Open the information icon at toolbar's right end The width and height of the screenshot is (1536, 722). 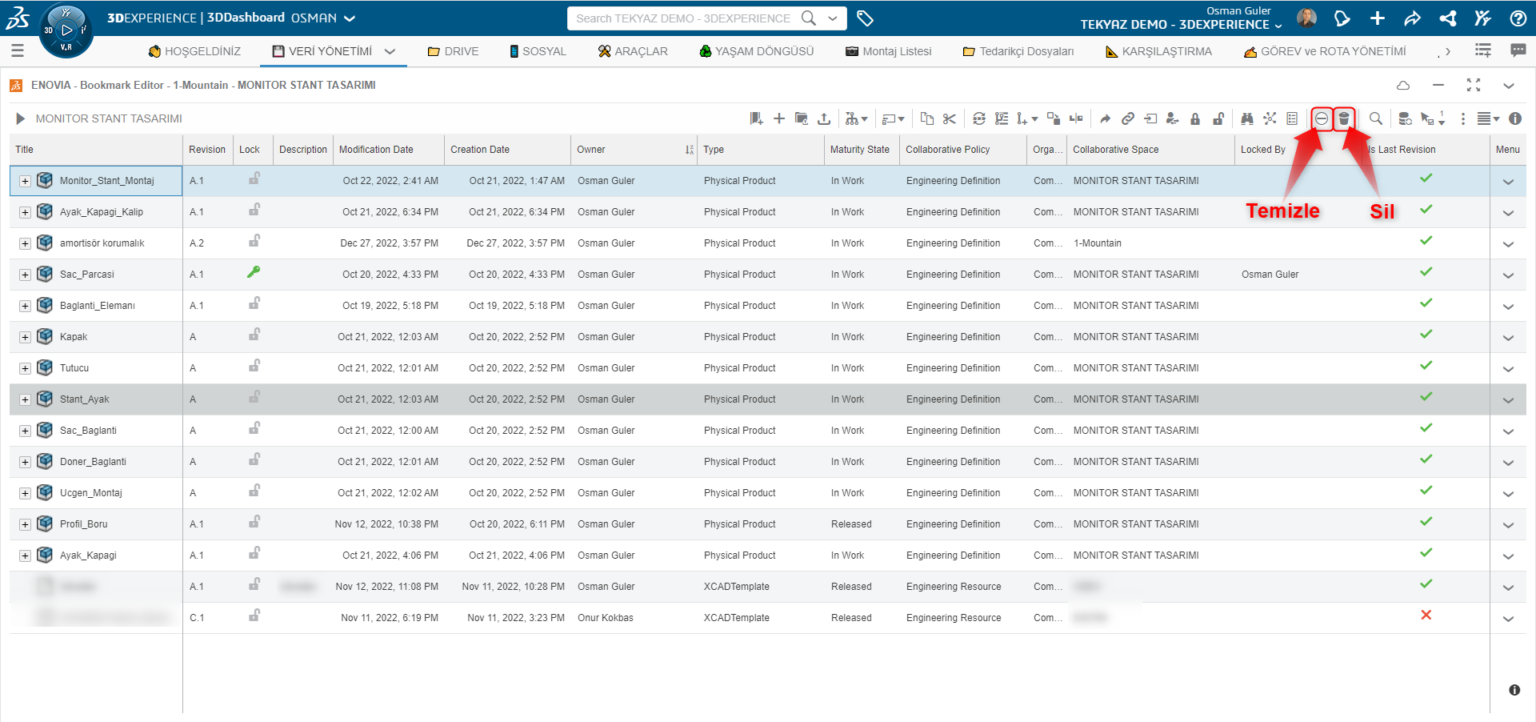(1516, 118)
